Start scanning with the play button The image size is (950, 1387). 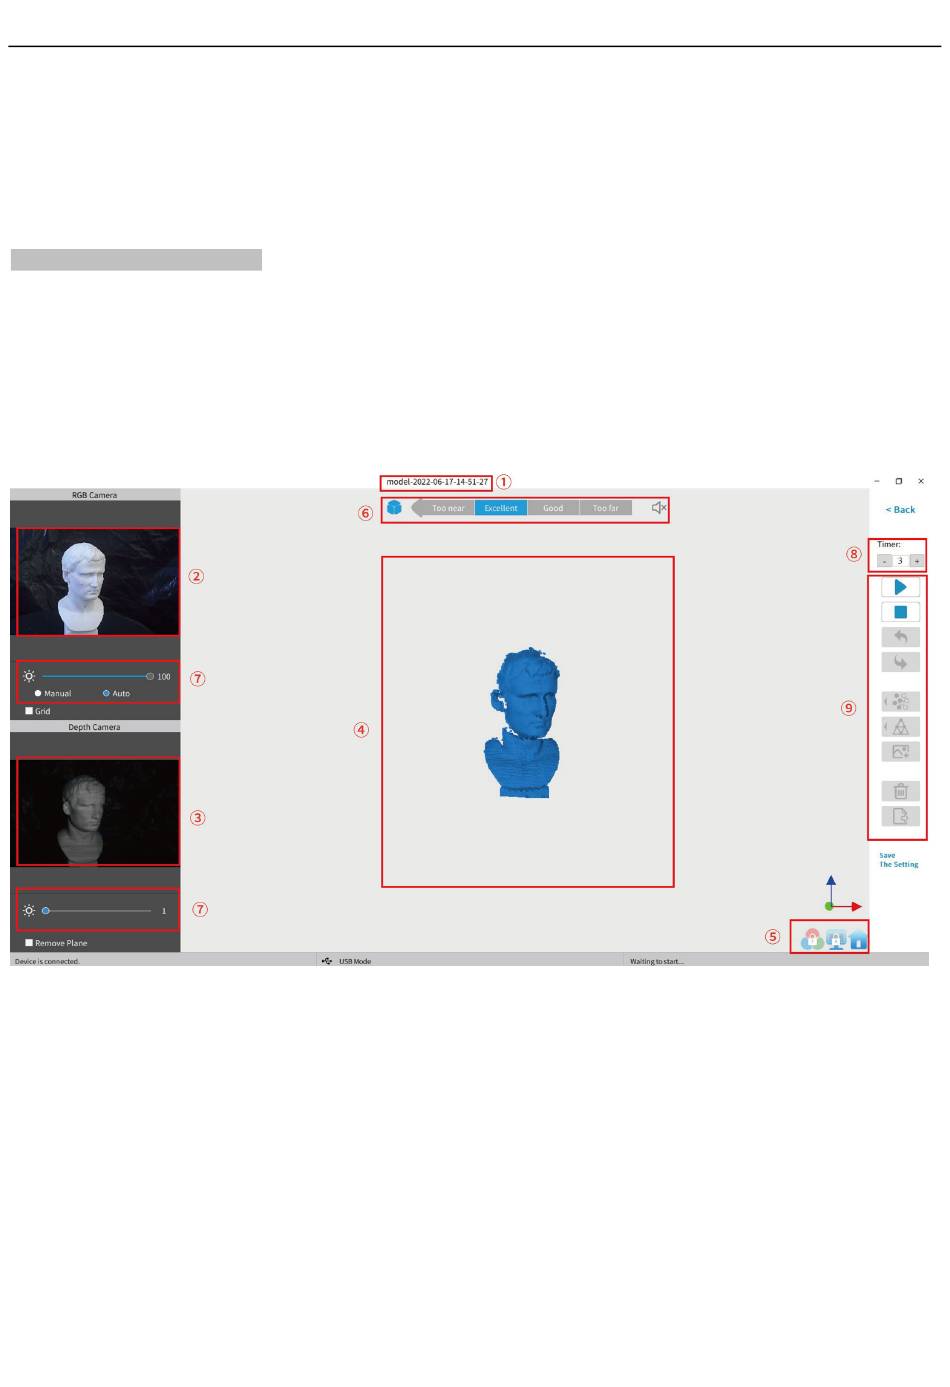[x=900, y=588]
